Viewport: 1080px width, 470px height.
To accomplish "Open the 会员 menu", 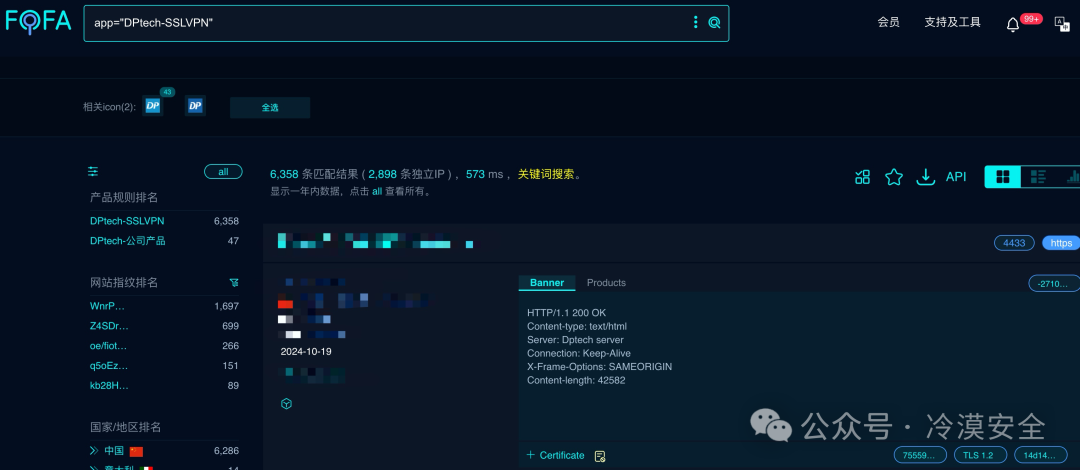I will click(x=889, y=23).
